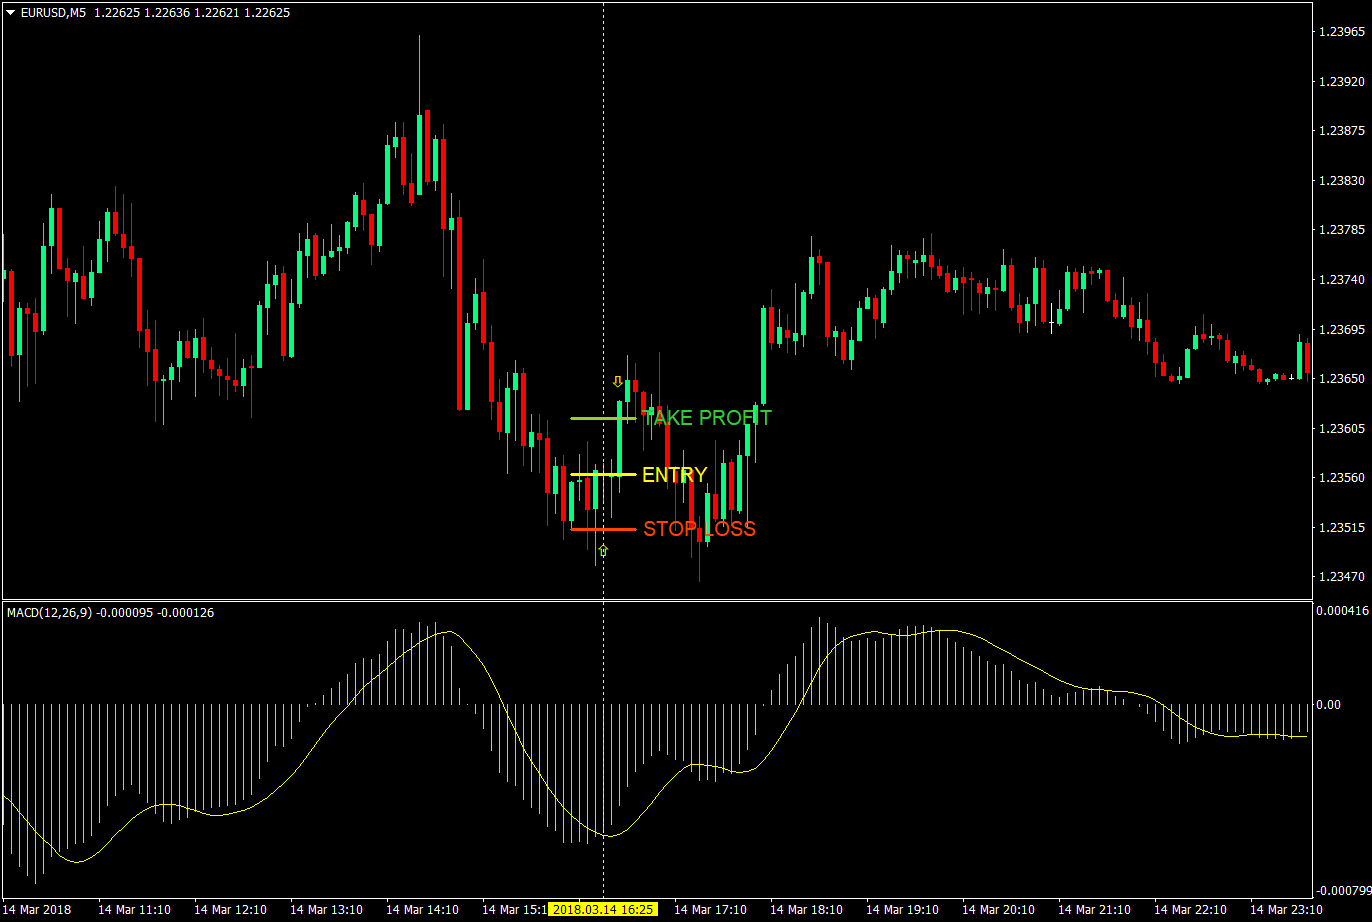
Task: Select the orange down arrow sell signal icon
Action: [617, 381]
